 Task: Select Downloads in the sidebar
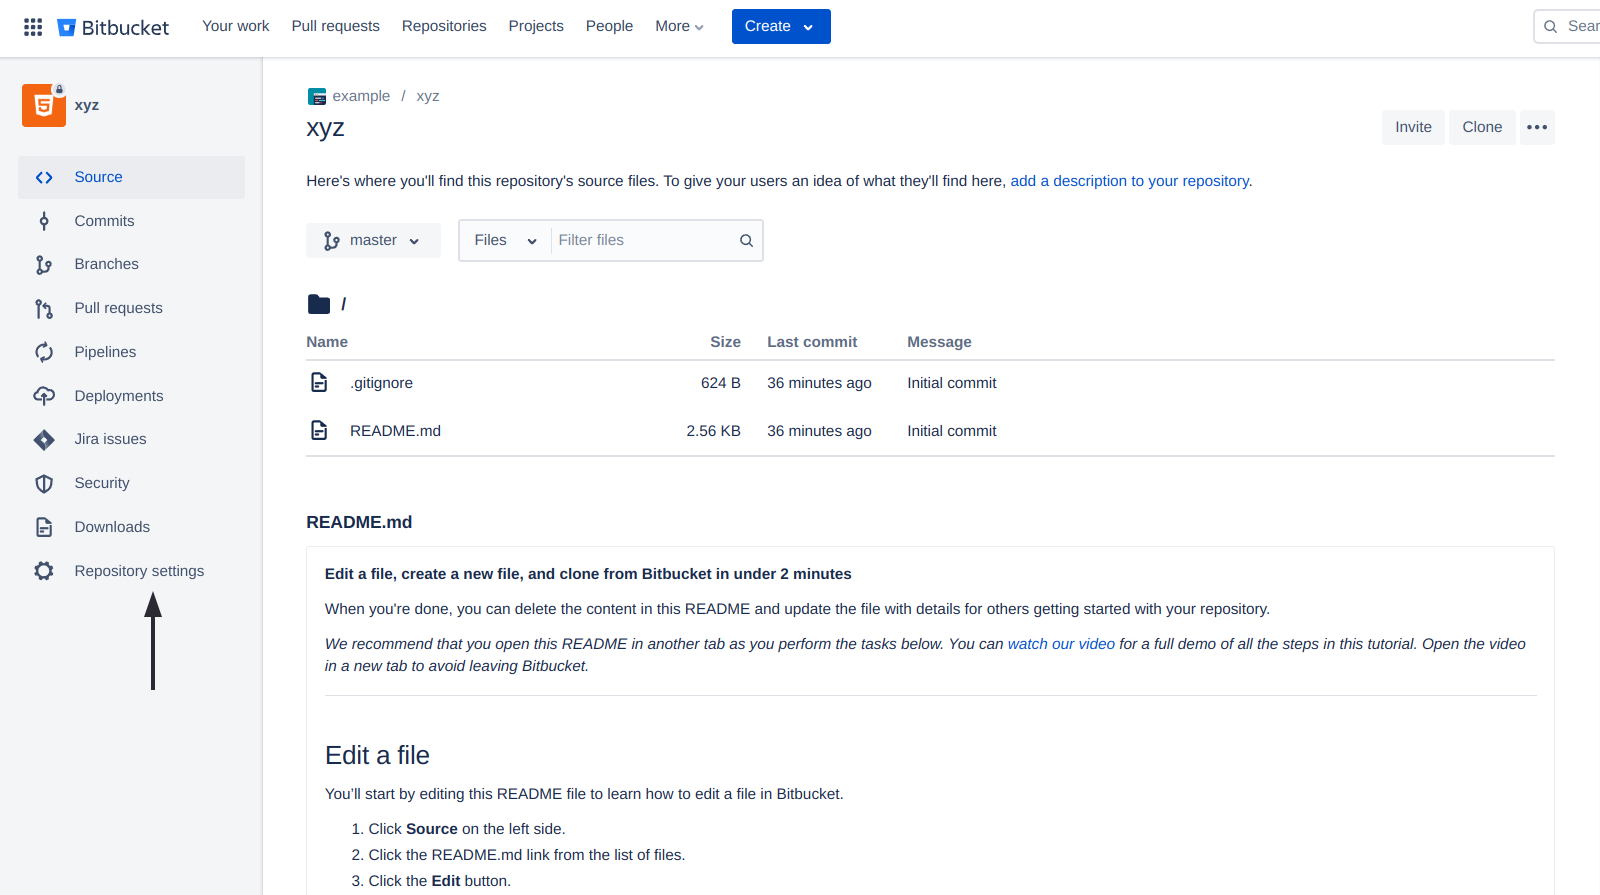pos(131,527)
